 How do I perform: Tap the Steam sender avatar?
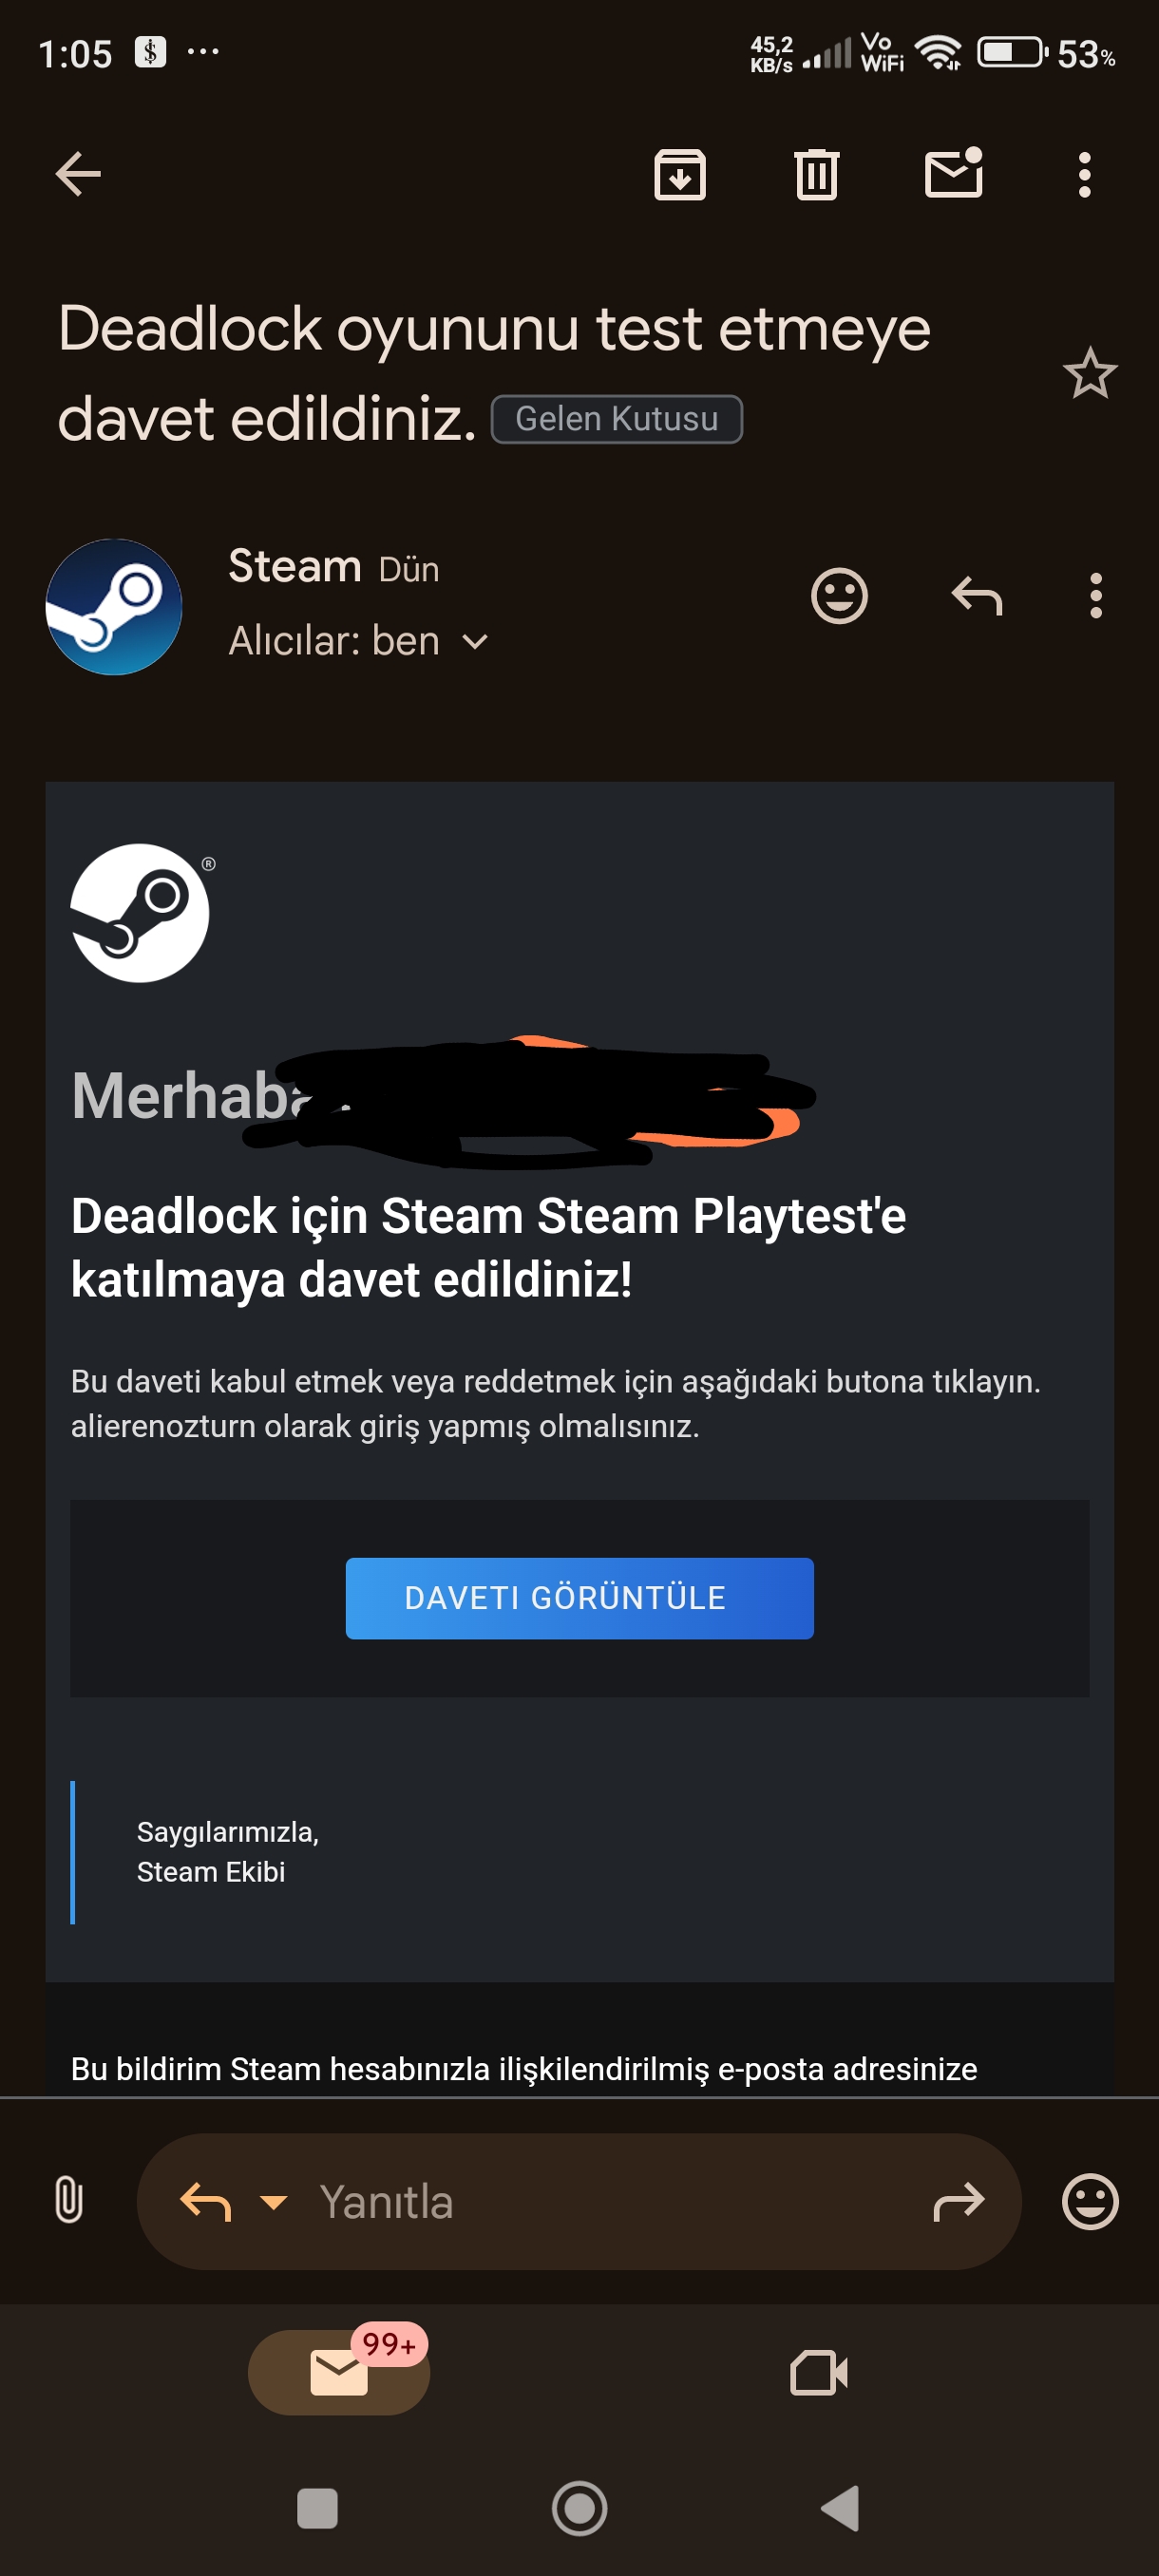click(x=114, y=607)
